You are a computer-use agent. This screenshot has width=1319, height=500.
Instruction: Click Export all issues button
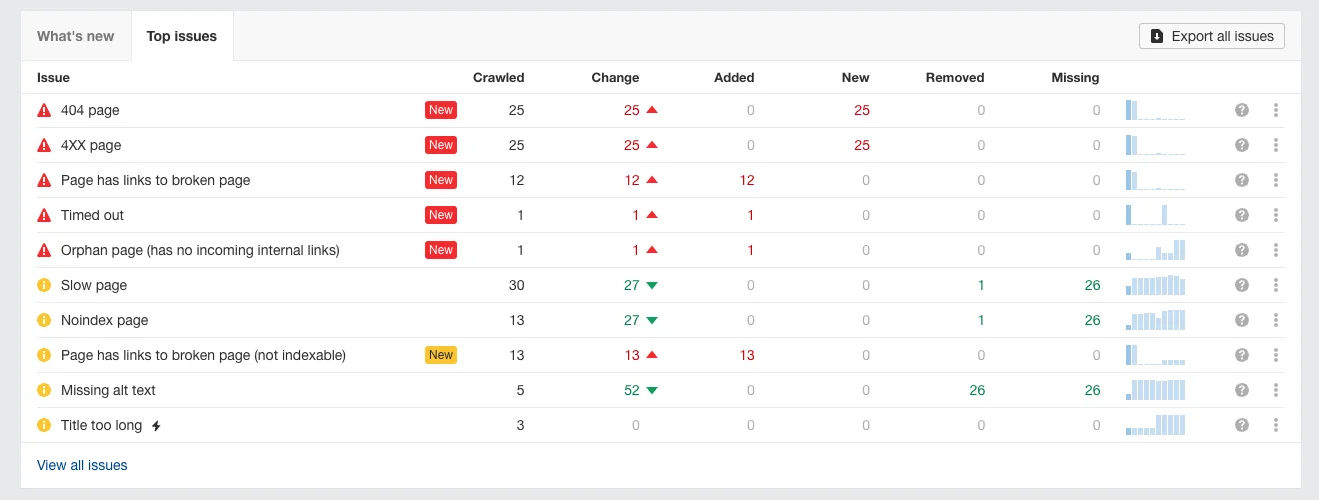[x=1211, y=36]
